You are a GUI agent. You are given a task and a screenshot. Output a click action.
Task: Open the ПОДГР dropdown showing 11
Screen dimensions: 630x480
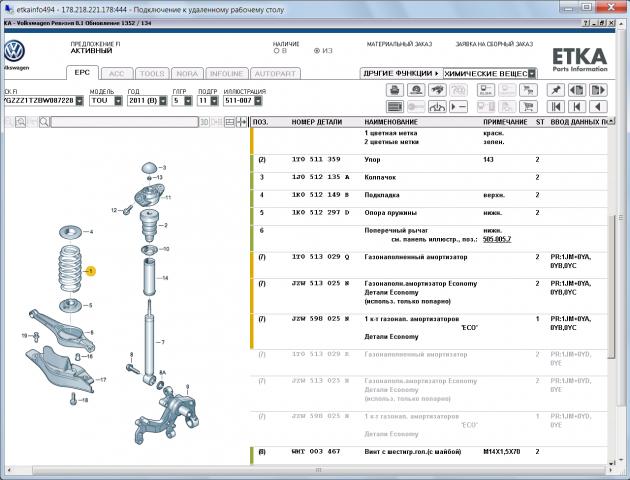click(x=214, y=101)
